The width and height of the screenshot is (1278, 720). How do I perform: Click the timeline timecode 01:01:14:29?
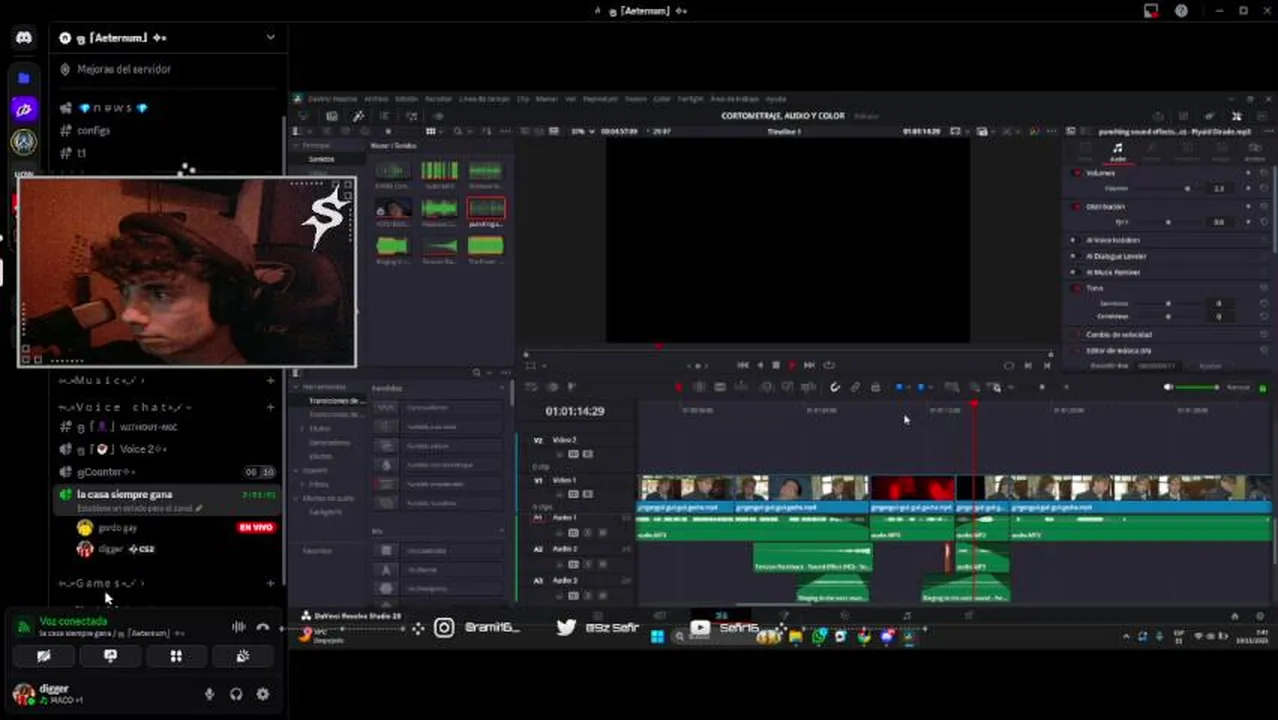pos(574,412)
